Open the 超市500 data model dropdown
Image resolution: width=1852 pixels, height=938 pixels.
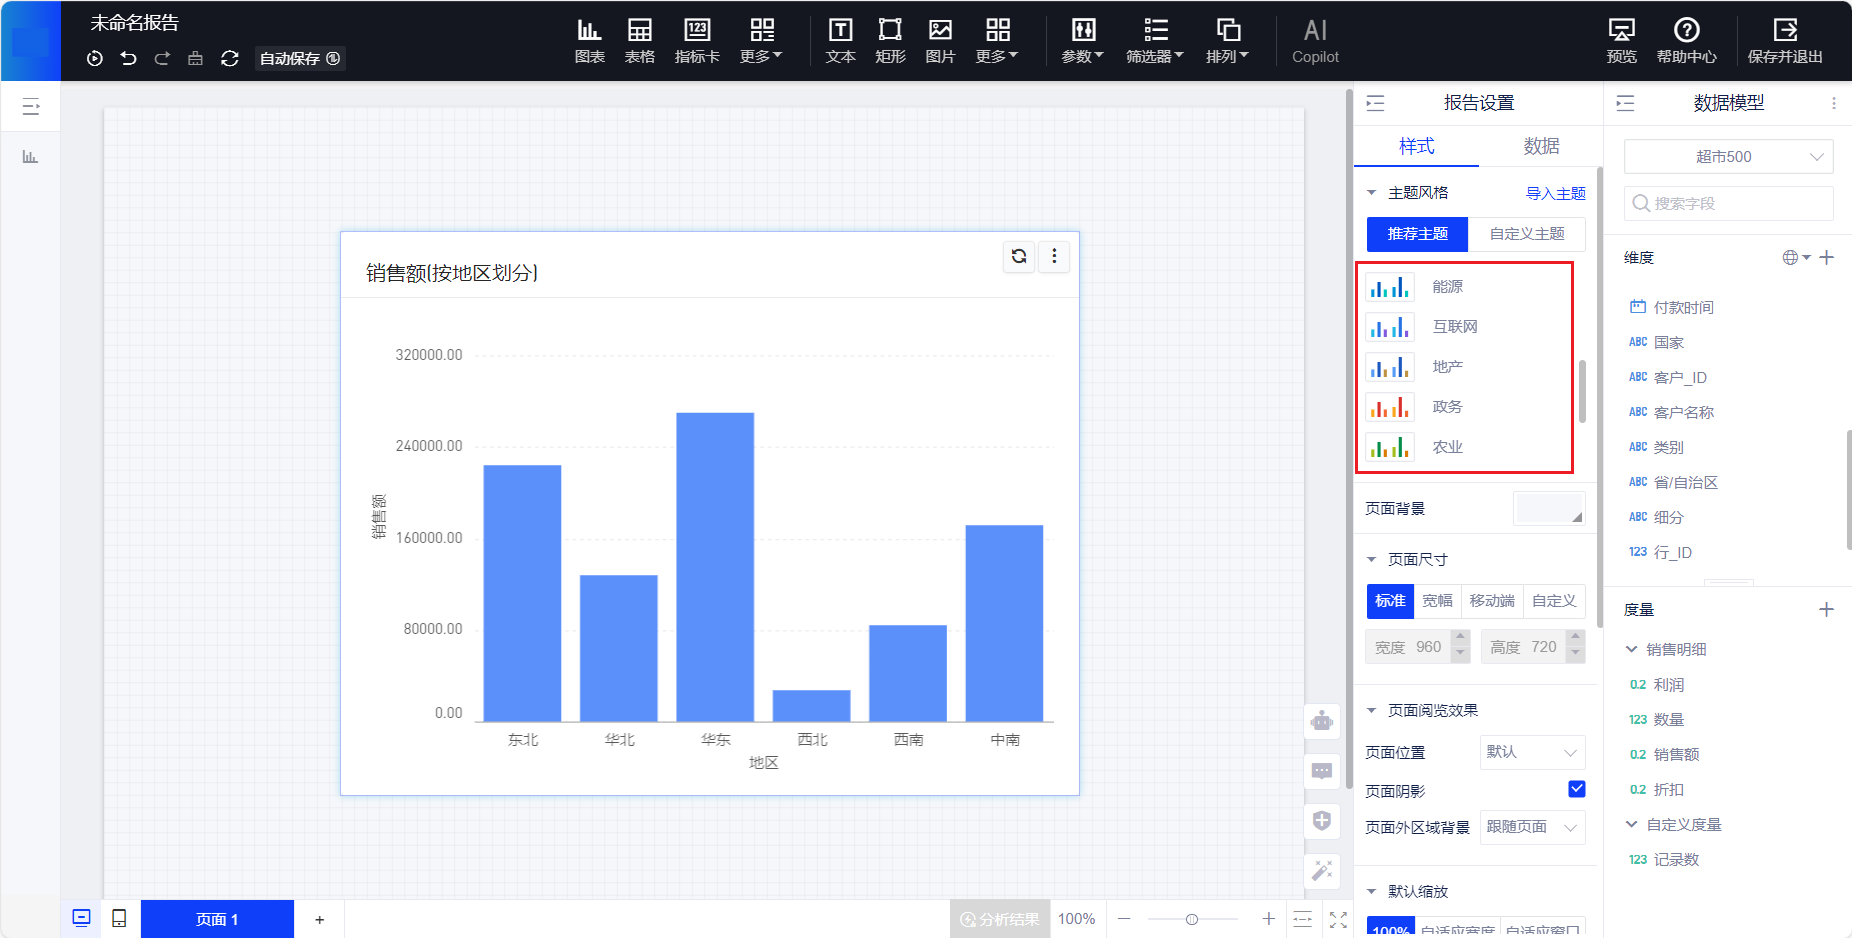[x=1728, y=157]
